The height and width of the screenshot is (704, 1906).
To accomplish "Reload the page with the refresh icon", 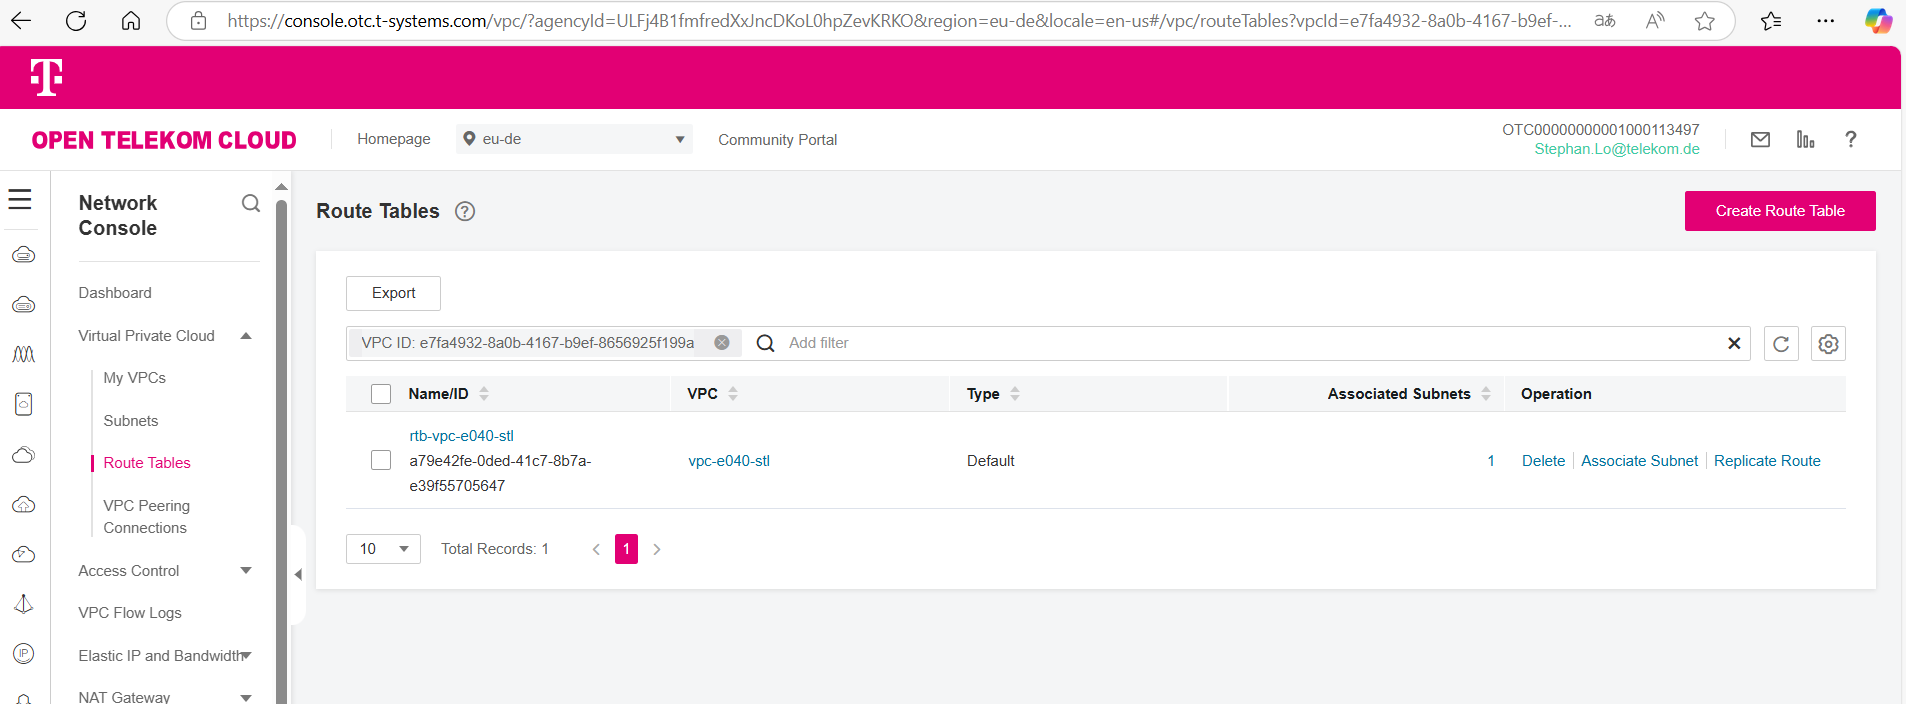I will (x=76, y=20).
